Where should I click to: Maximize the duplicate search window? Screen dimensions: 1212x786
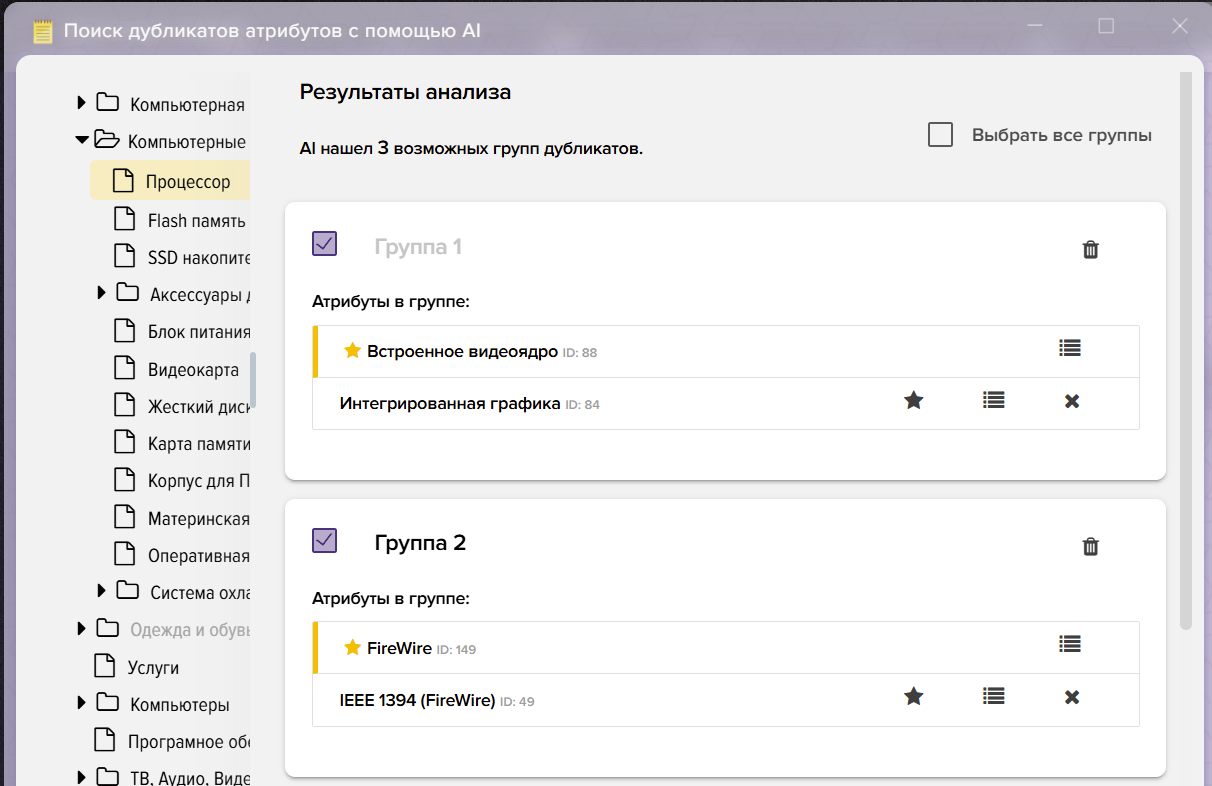1106,26
